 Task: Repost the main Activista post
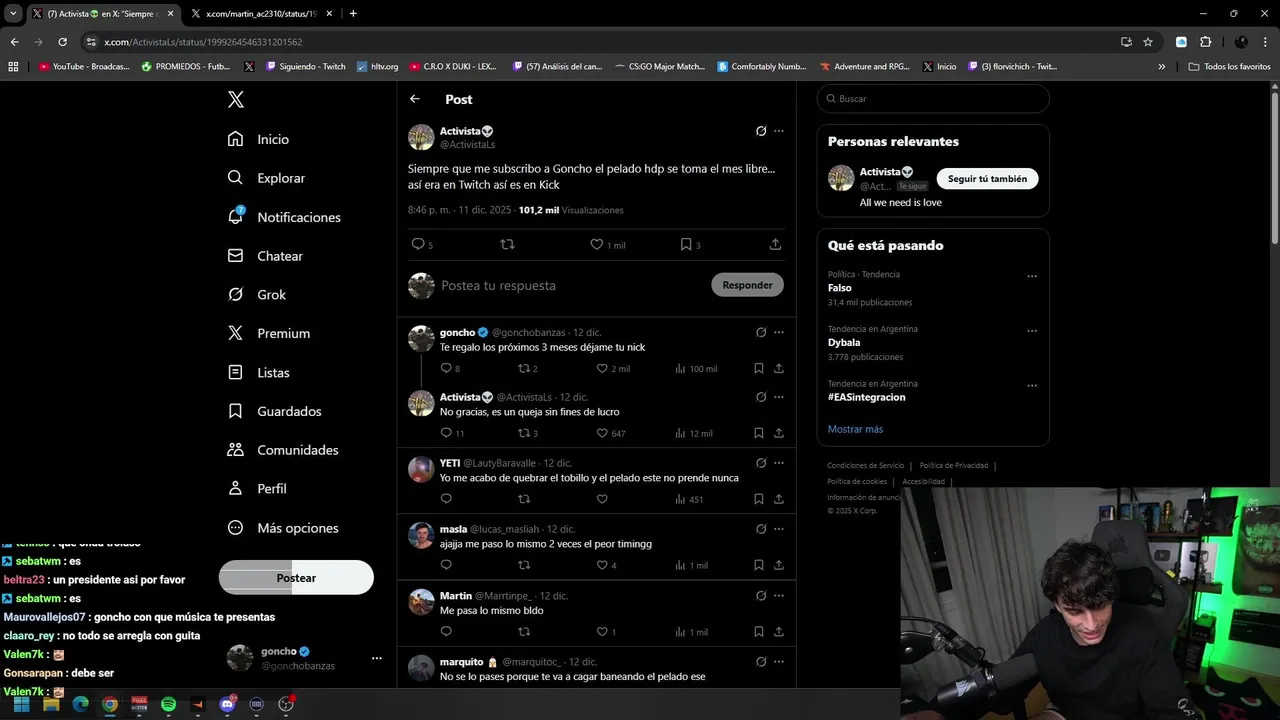507,244
